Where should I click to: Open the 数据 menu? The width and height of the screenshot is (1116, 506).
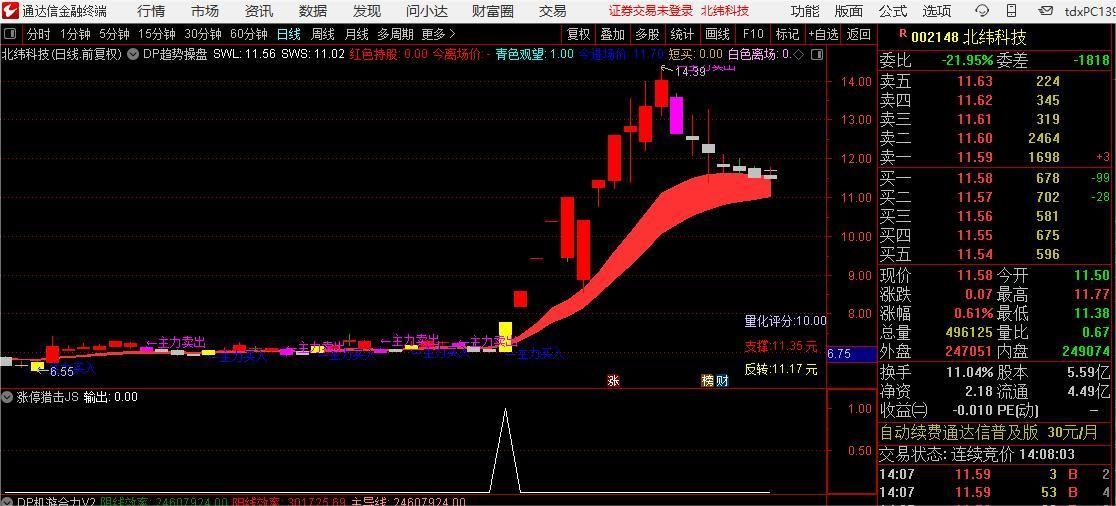click(x=312, y=11)
